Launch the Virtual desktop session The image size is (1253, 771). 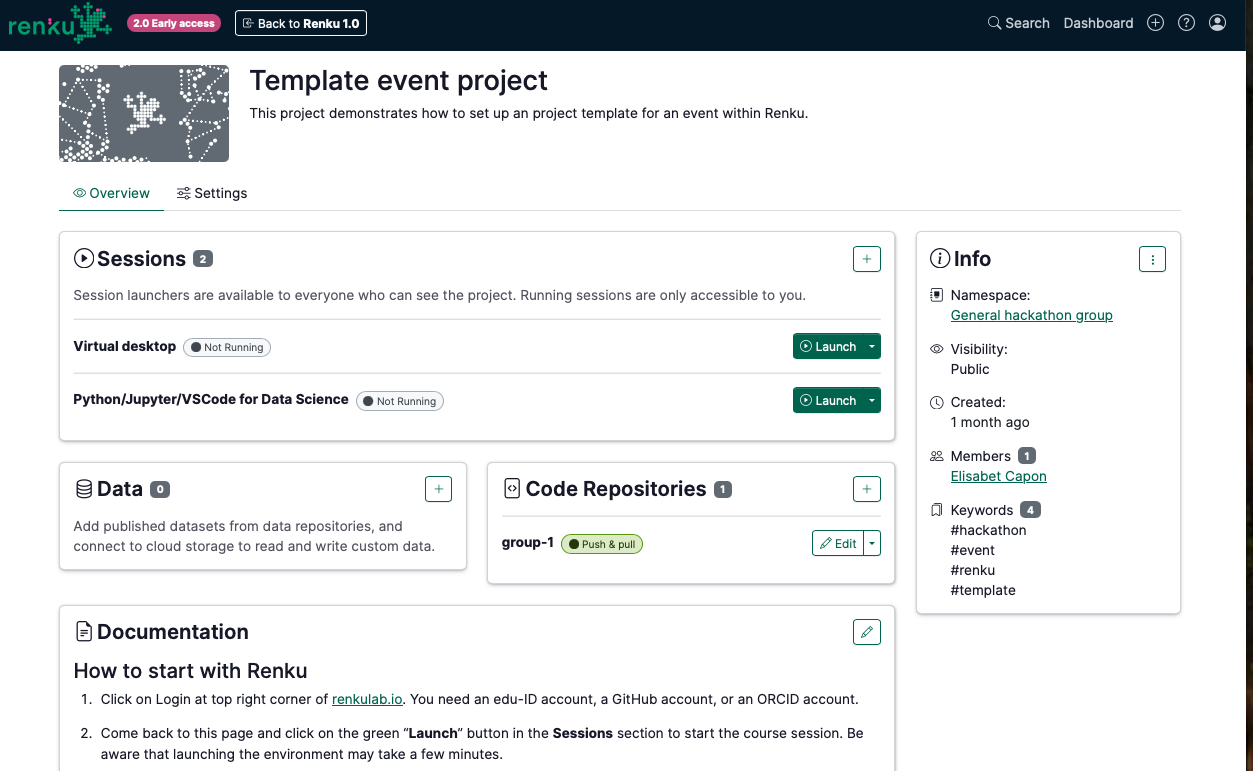pyautogui.click(x=831, y=346)
